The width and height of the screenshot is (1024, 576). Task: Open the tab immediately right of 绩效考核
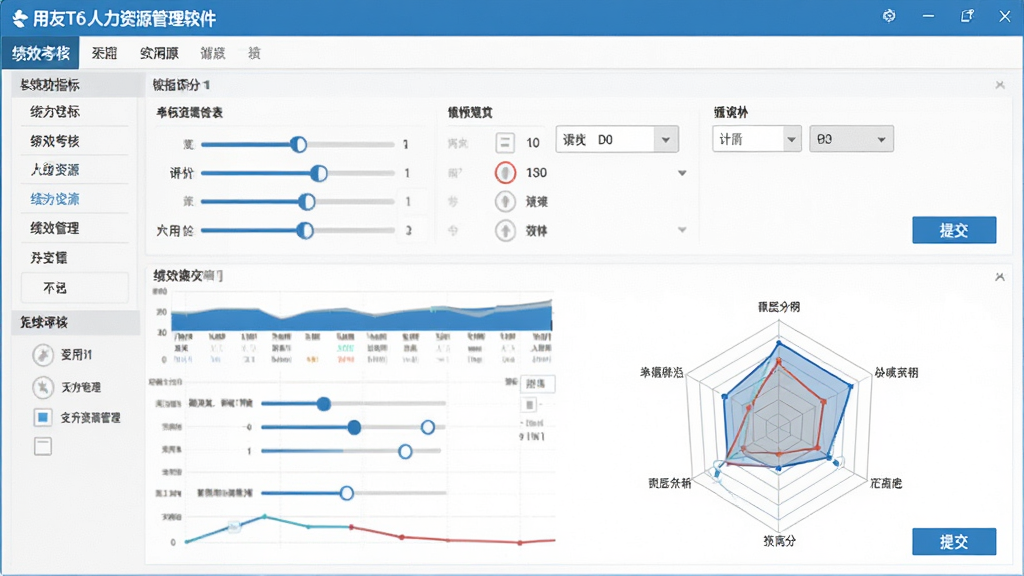pos(104,54)
